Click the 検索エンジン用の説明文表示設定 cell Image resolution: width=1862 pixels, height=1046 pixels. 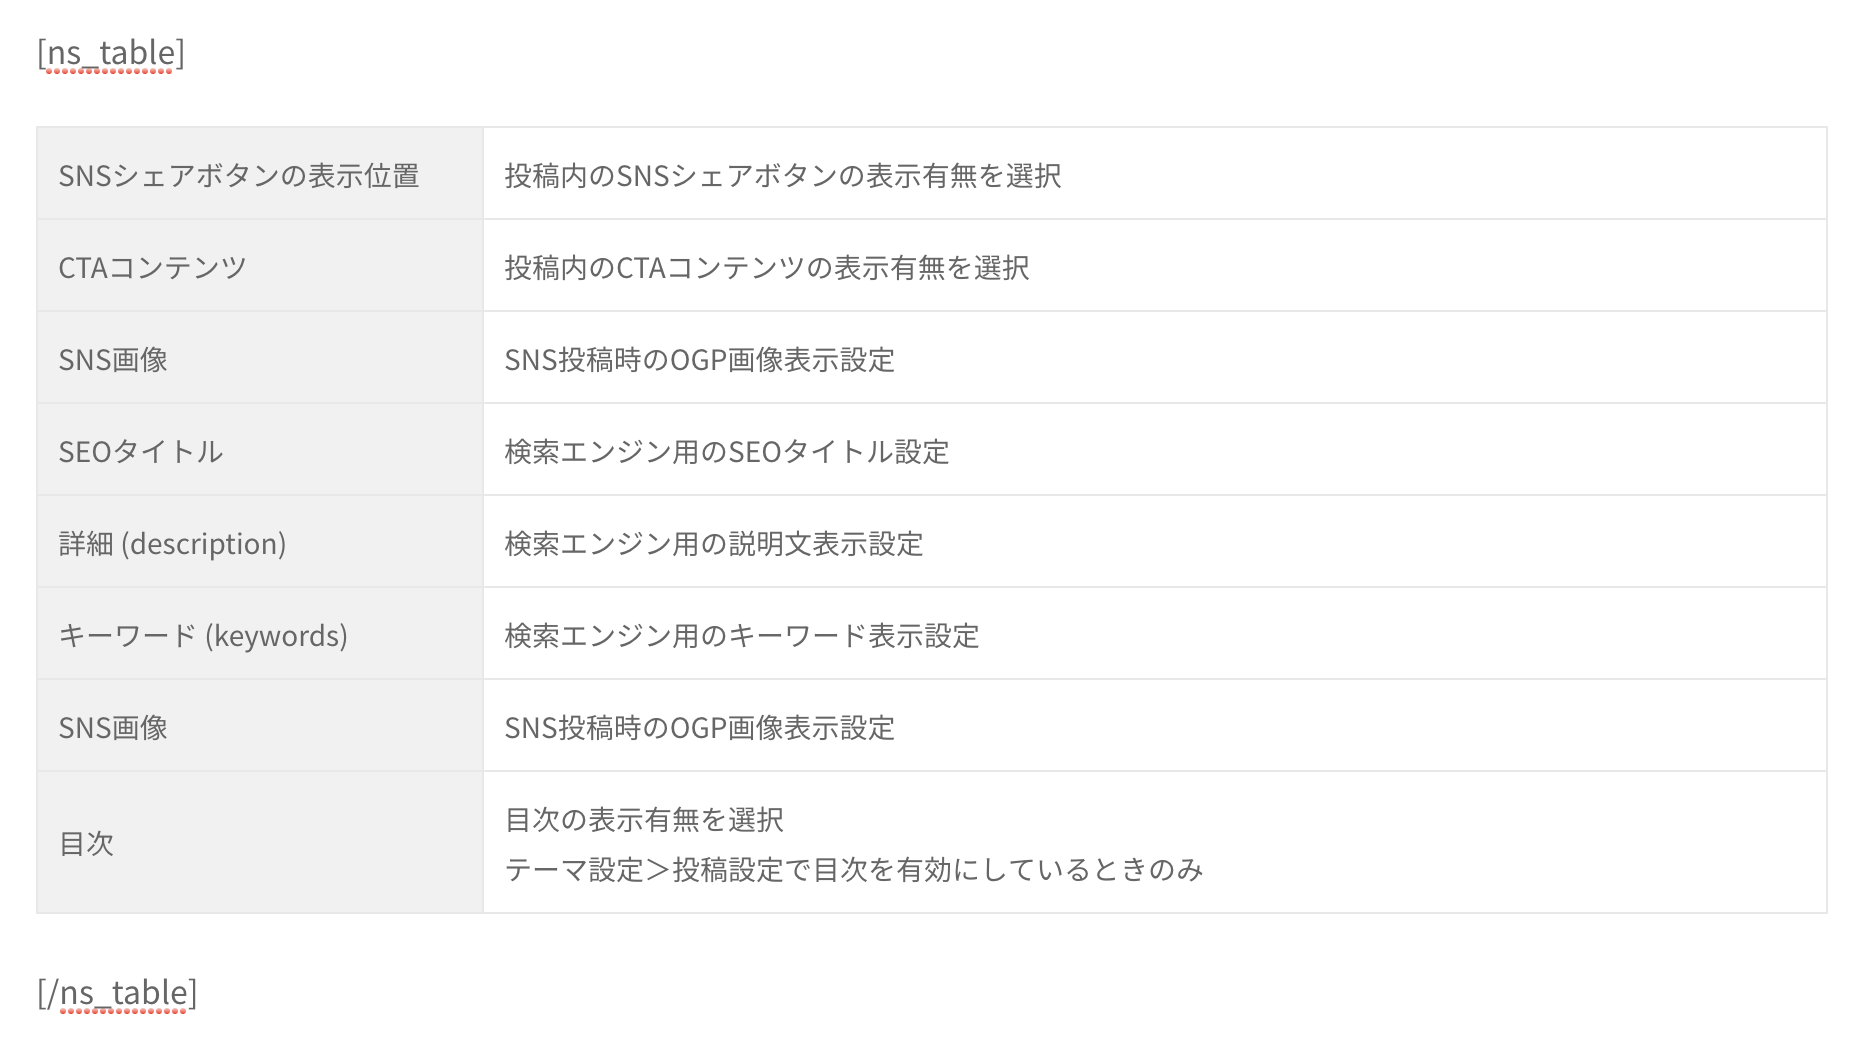[713, 544]
